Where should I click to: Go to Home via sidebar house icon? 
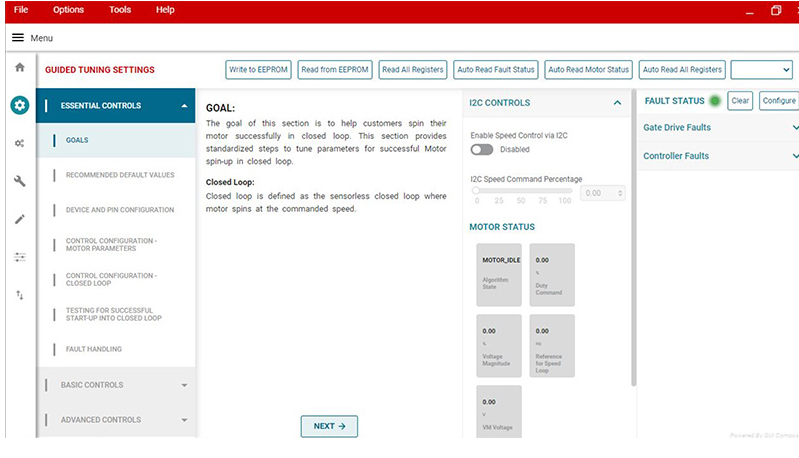coord(19,68)
